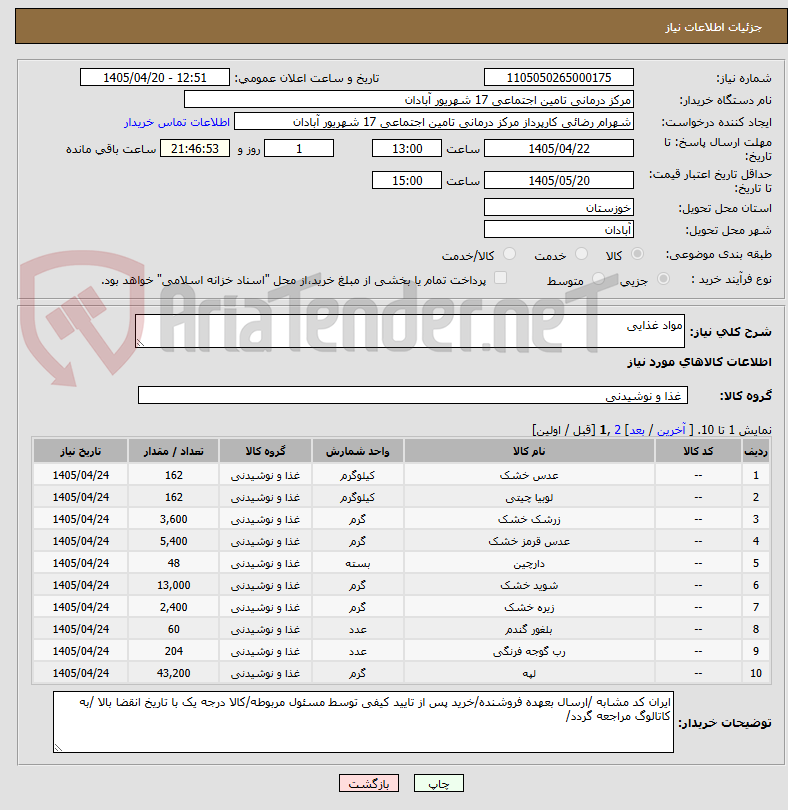Select the جزیی purchase type radio
The height and width of the screenshot is (810, 788).
click(x=663, y=279)
